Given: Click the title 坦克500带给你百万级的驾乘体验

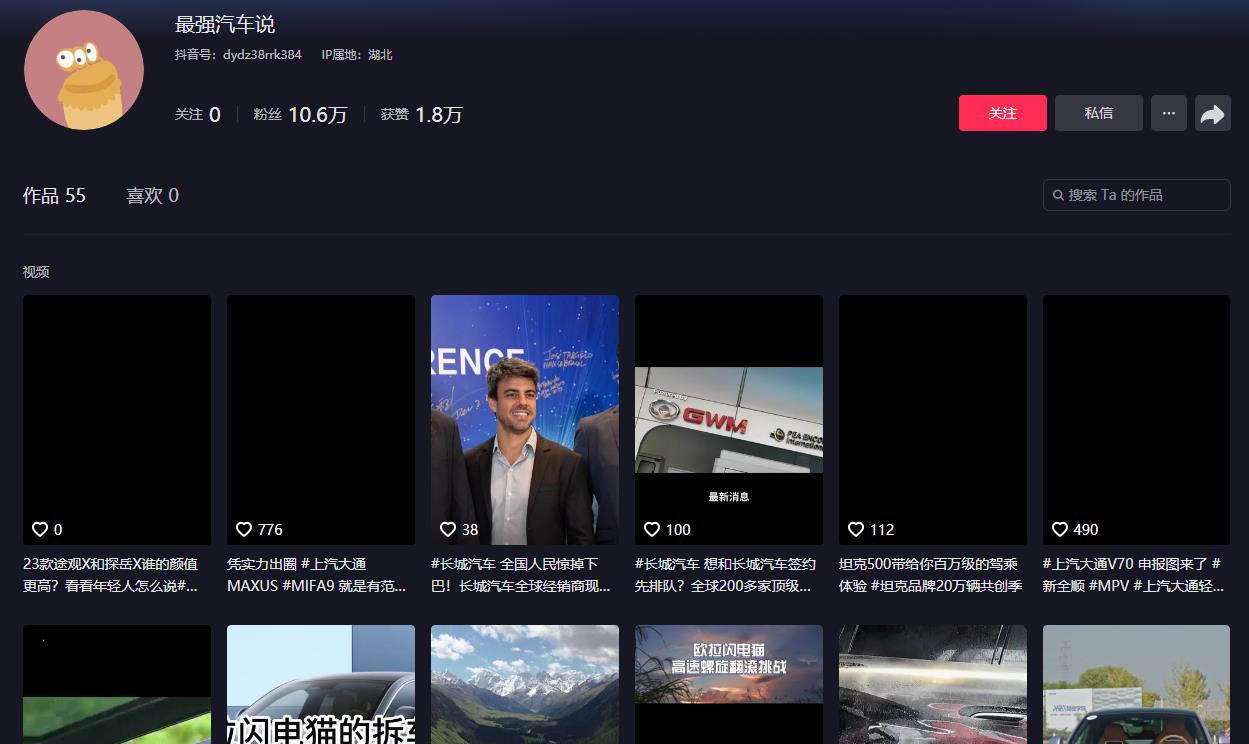Looking at the screenshot, I should pyautogui.click(x=931, y=575).
